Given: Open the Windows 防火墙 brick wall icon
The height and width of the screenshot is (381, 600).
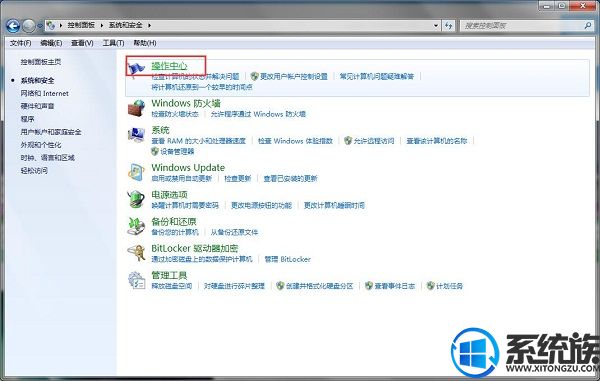Looking at the screenshot, I should click(136, 108).
